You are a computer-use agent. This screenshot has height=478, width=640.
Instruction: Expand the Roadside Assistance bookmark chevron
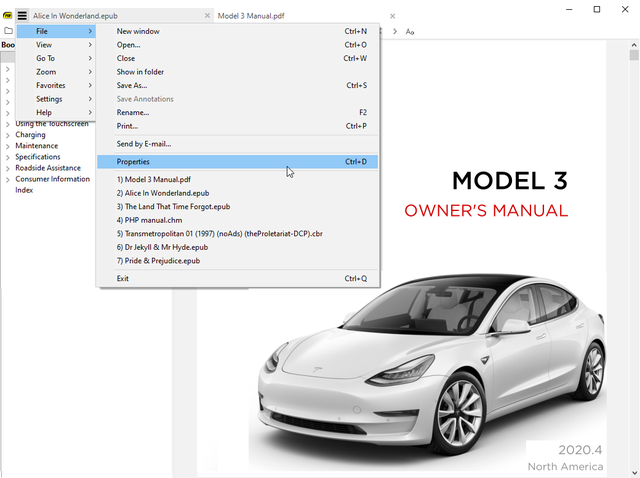click(x=8, y=168)
